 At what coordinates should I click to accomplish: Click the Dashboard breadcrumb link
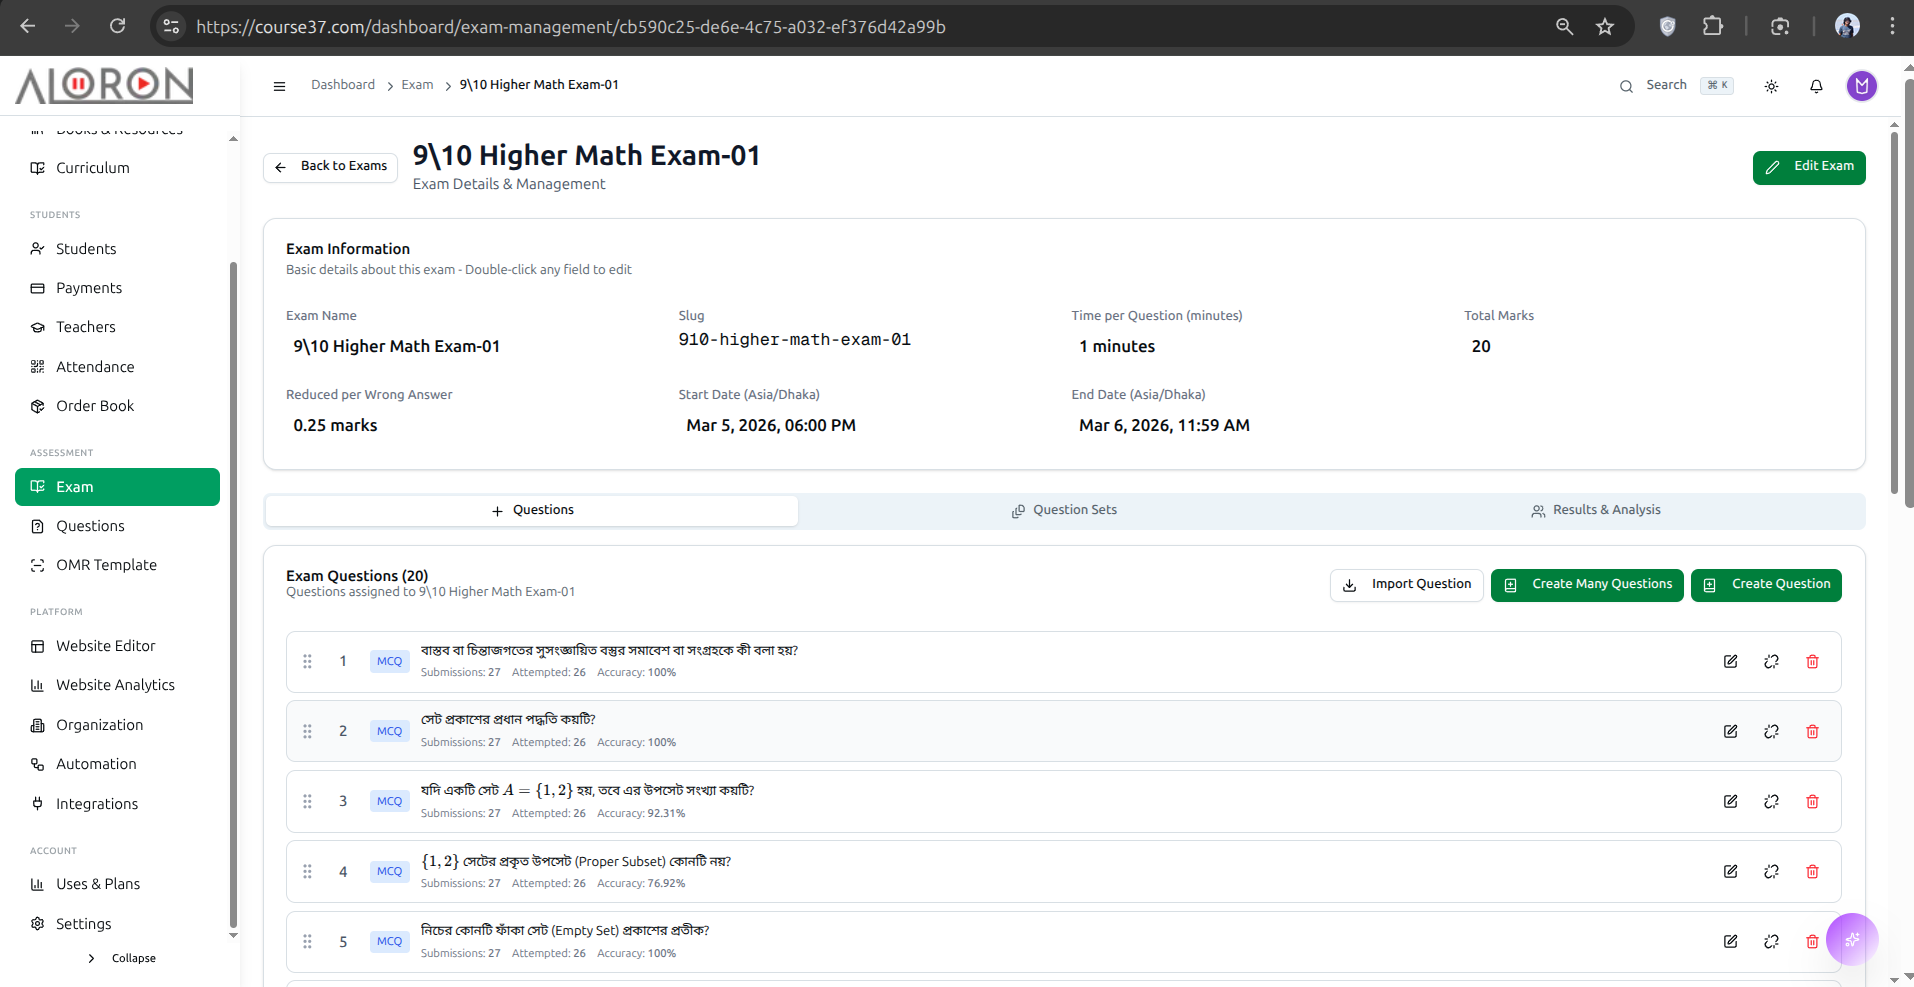point(343,85)
